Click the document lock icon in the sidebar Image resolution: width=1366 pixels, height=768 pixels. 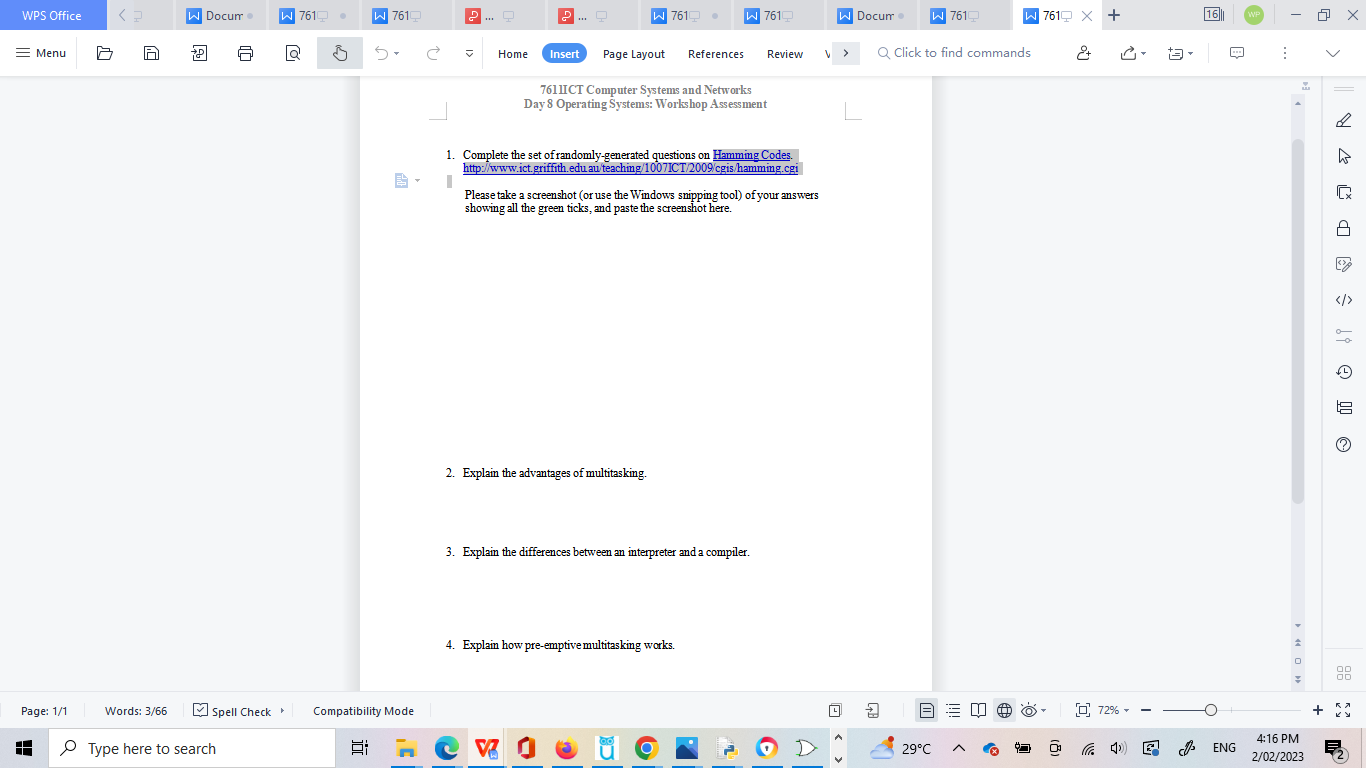point(1343,227)
